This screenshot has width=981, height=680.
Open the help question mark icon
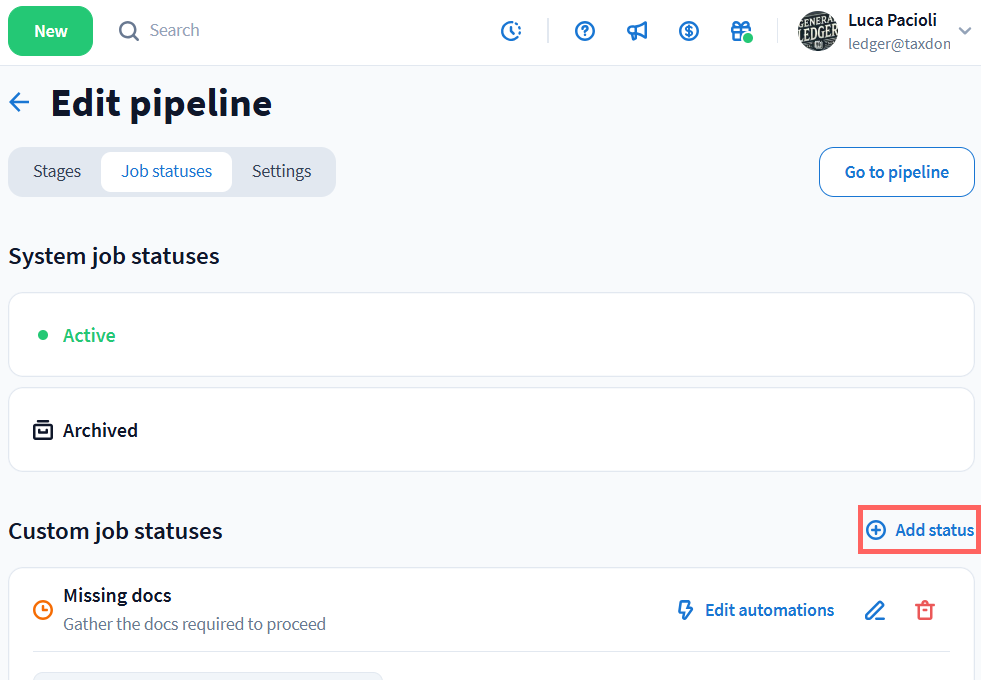tap(585, 31)
